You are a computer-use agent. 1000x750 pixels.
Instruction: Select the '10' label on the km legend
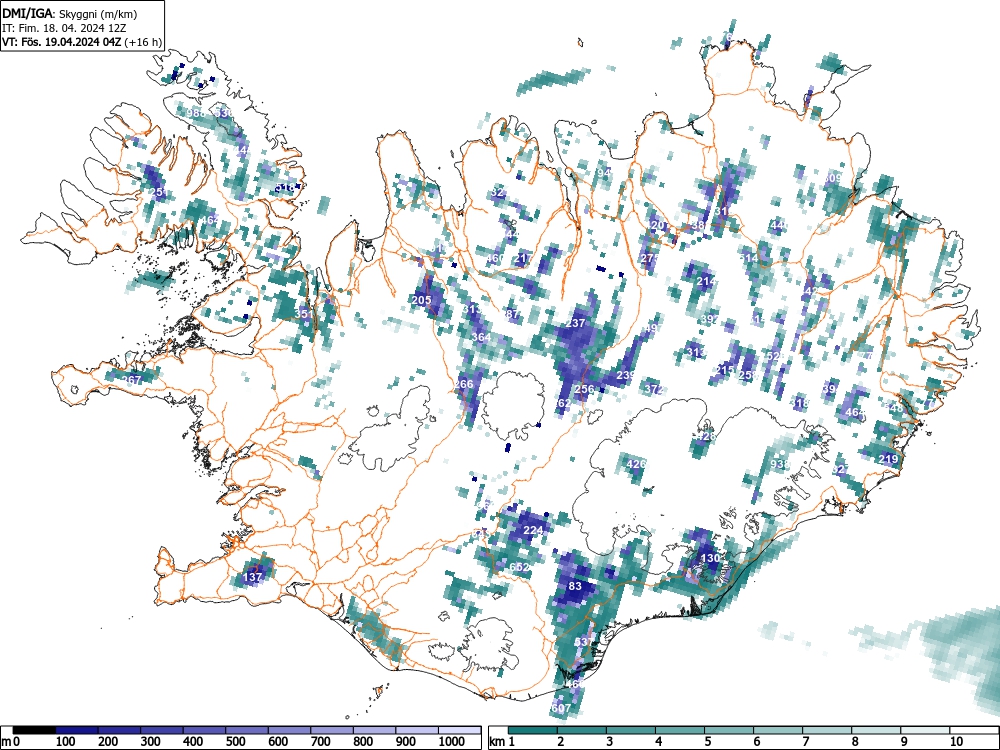(956, 742)
